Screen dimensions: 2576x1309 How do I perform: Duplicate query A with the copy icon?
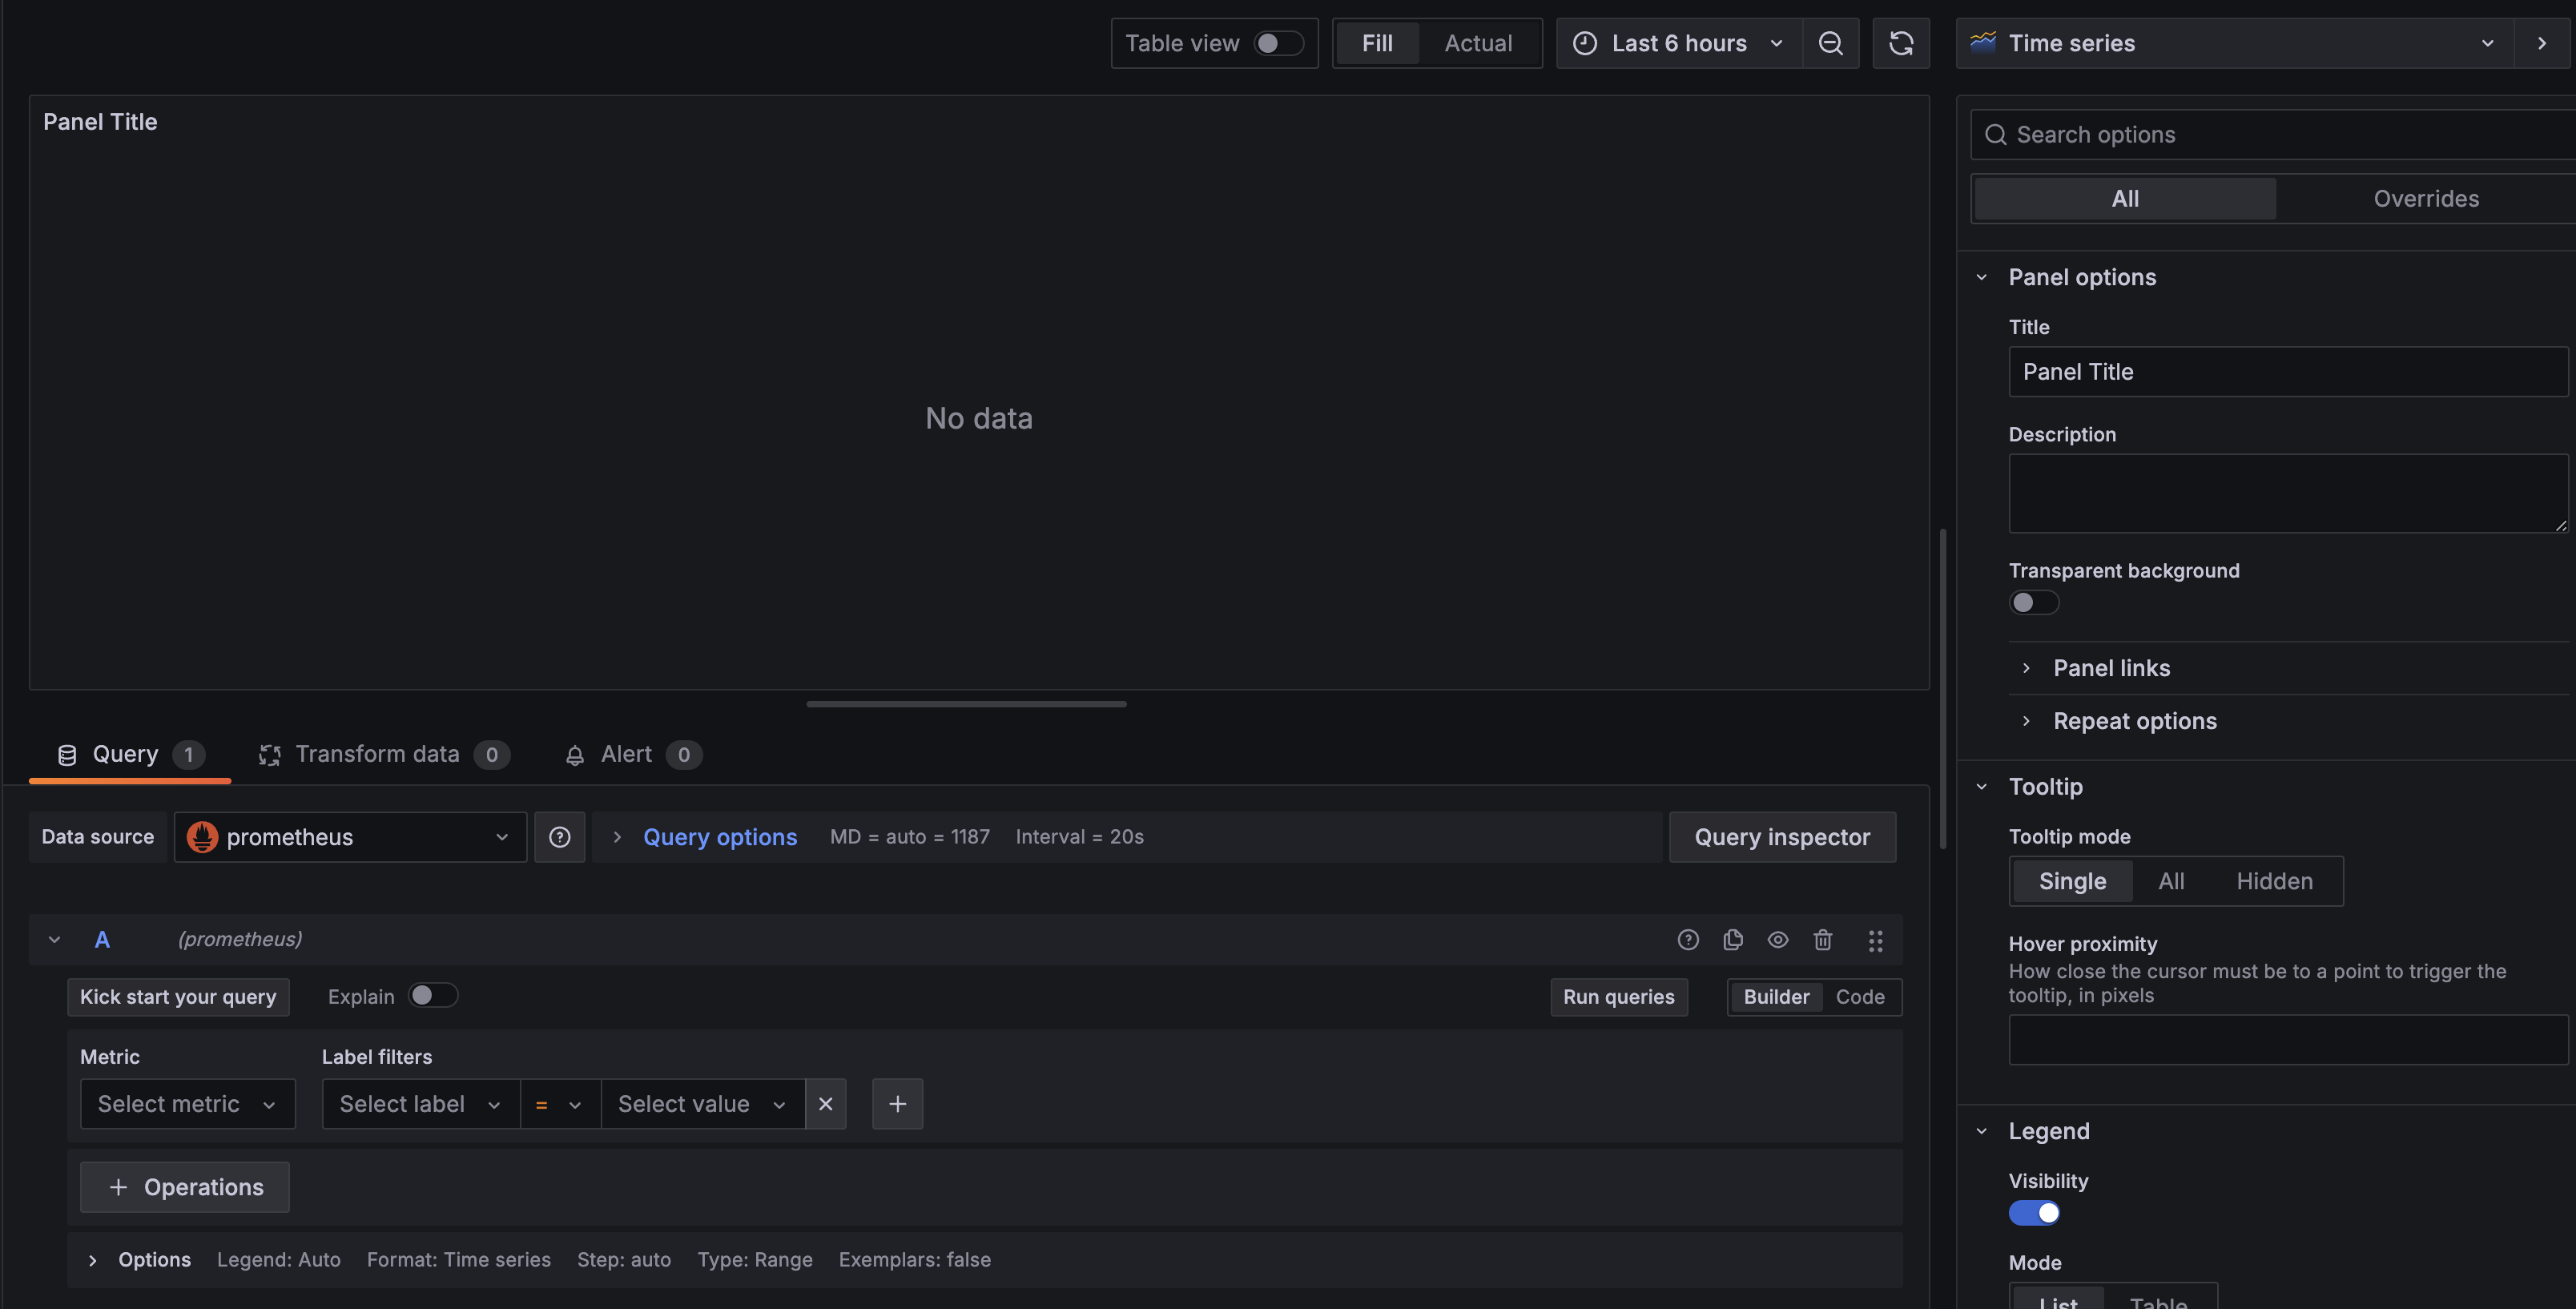point(1733,939)
